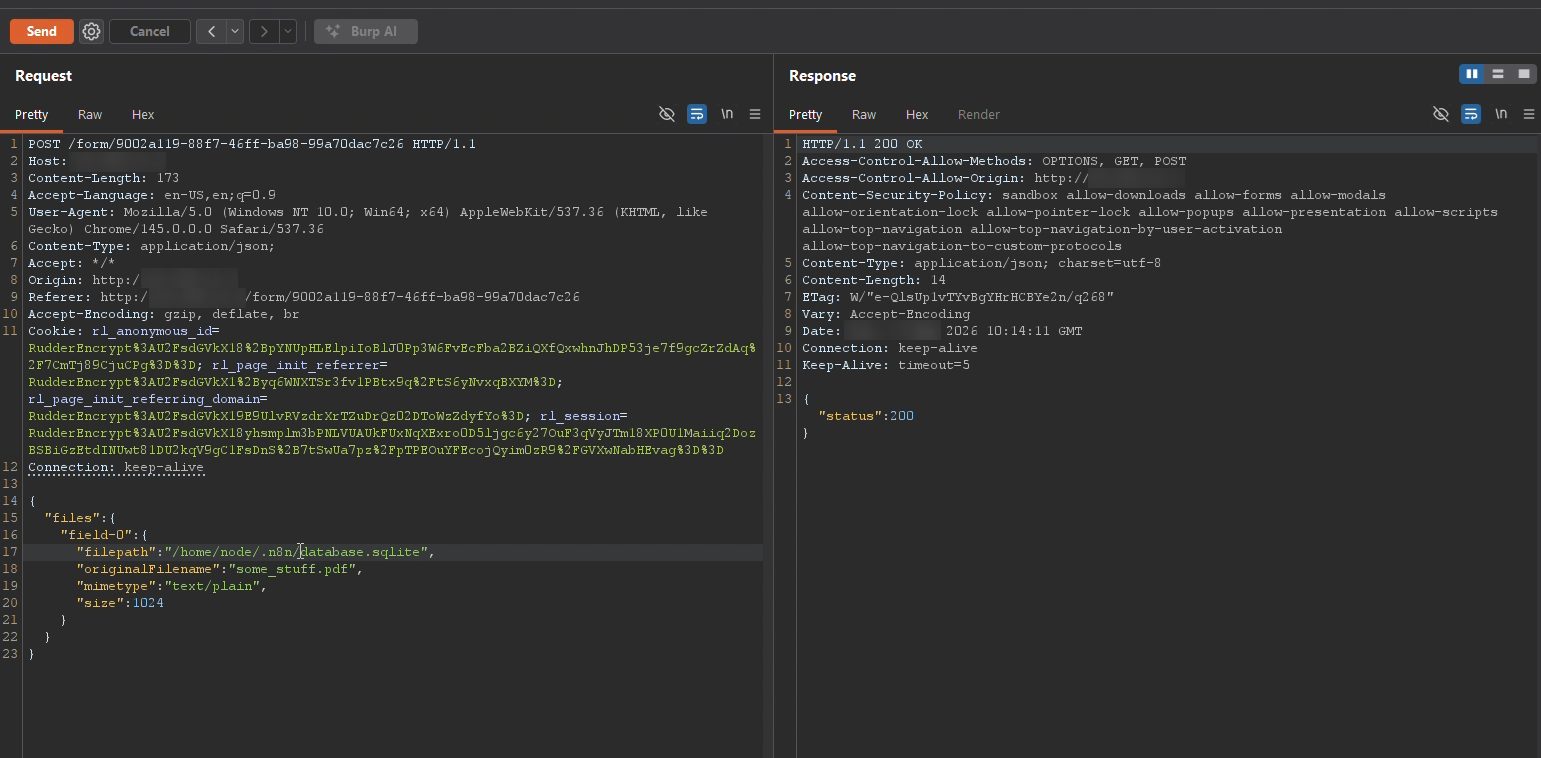Go forward to next request in history
This screenshot has height=758, width=1541.
pos(264,32)
